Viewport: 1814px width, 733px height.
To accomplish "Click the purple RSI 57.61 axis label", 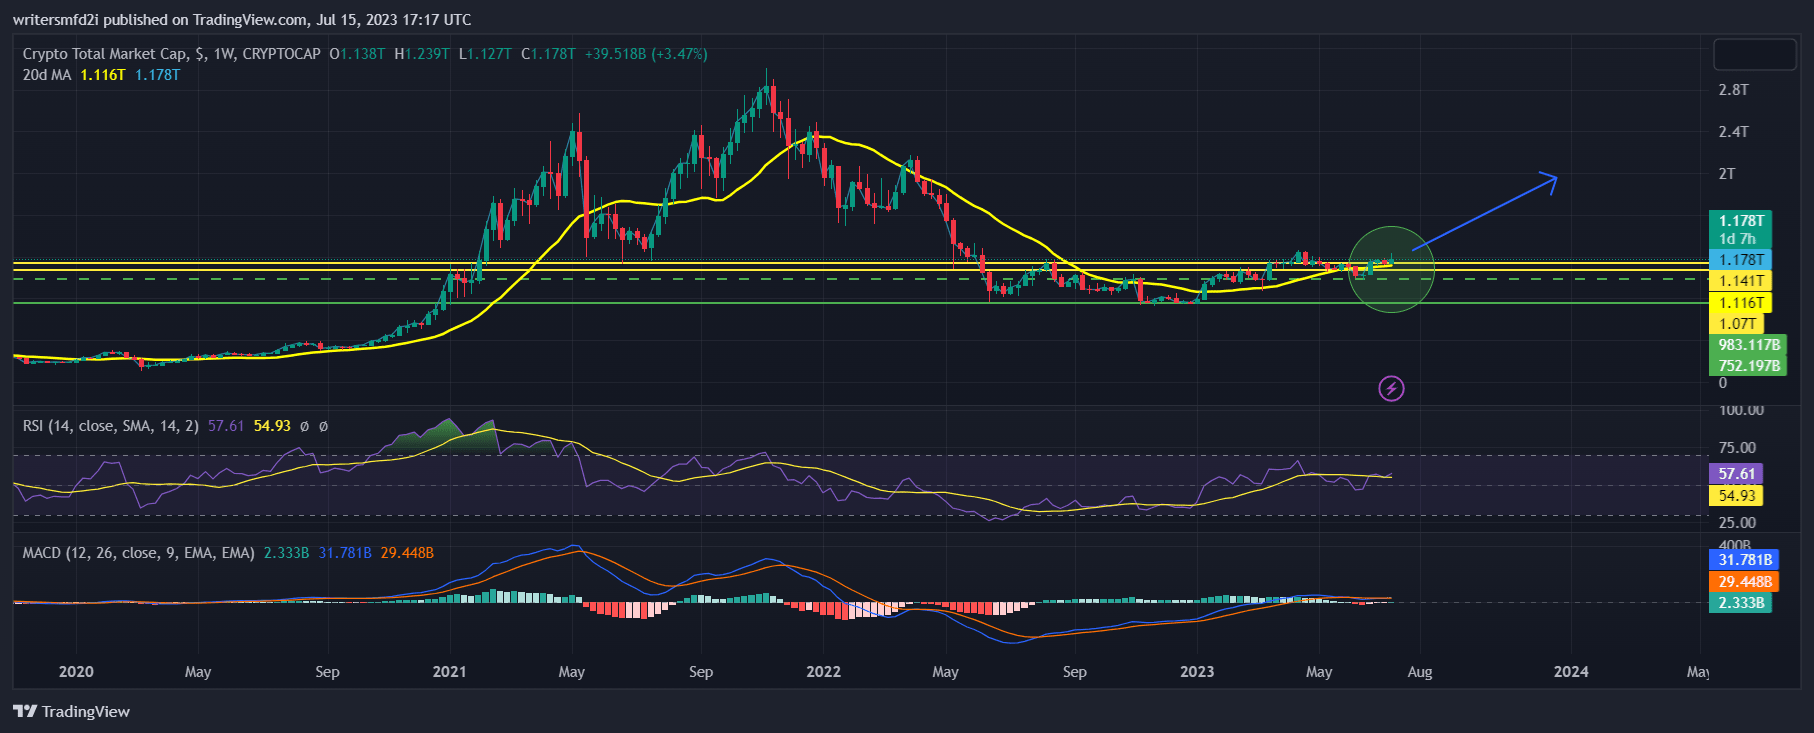I will coord(1736,474).
